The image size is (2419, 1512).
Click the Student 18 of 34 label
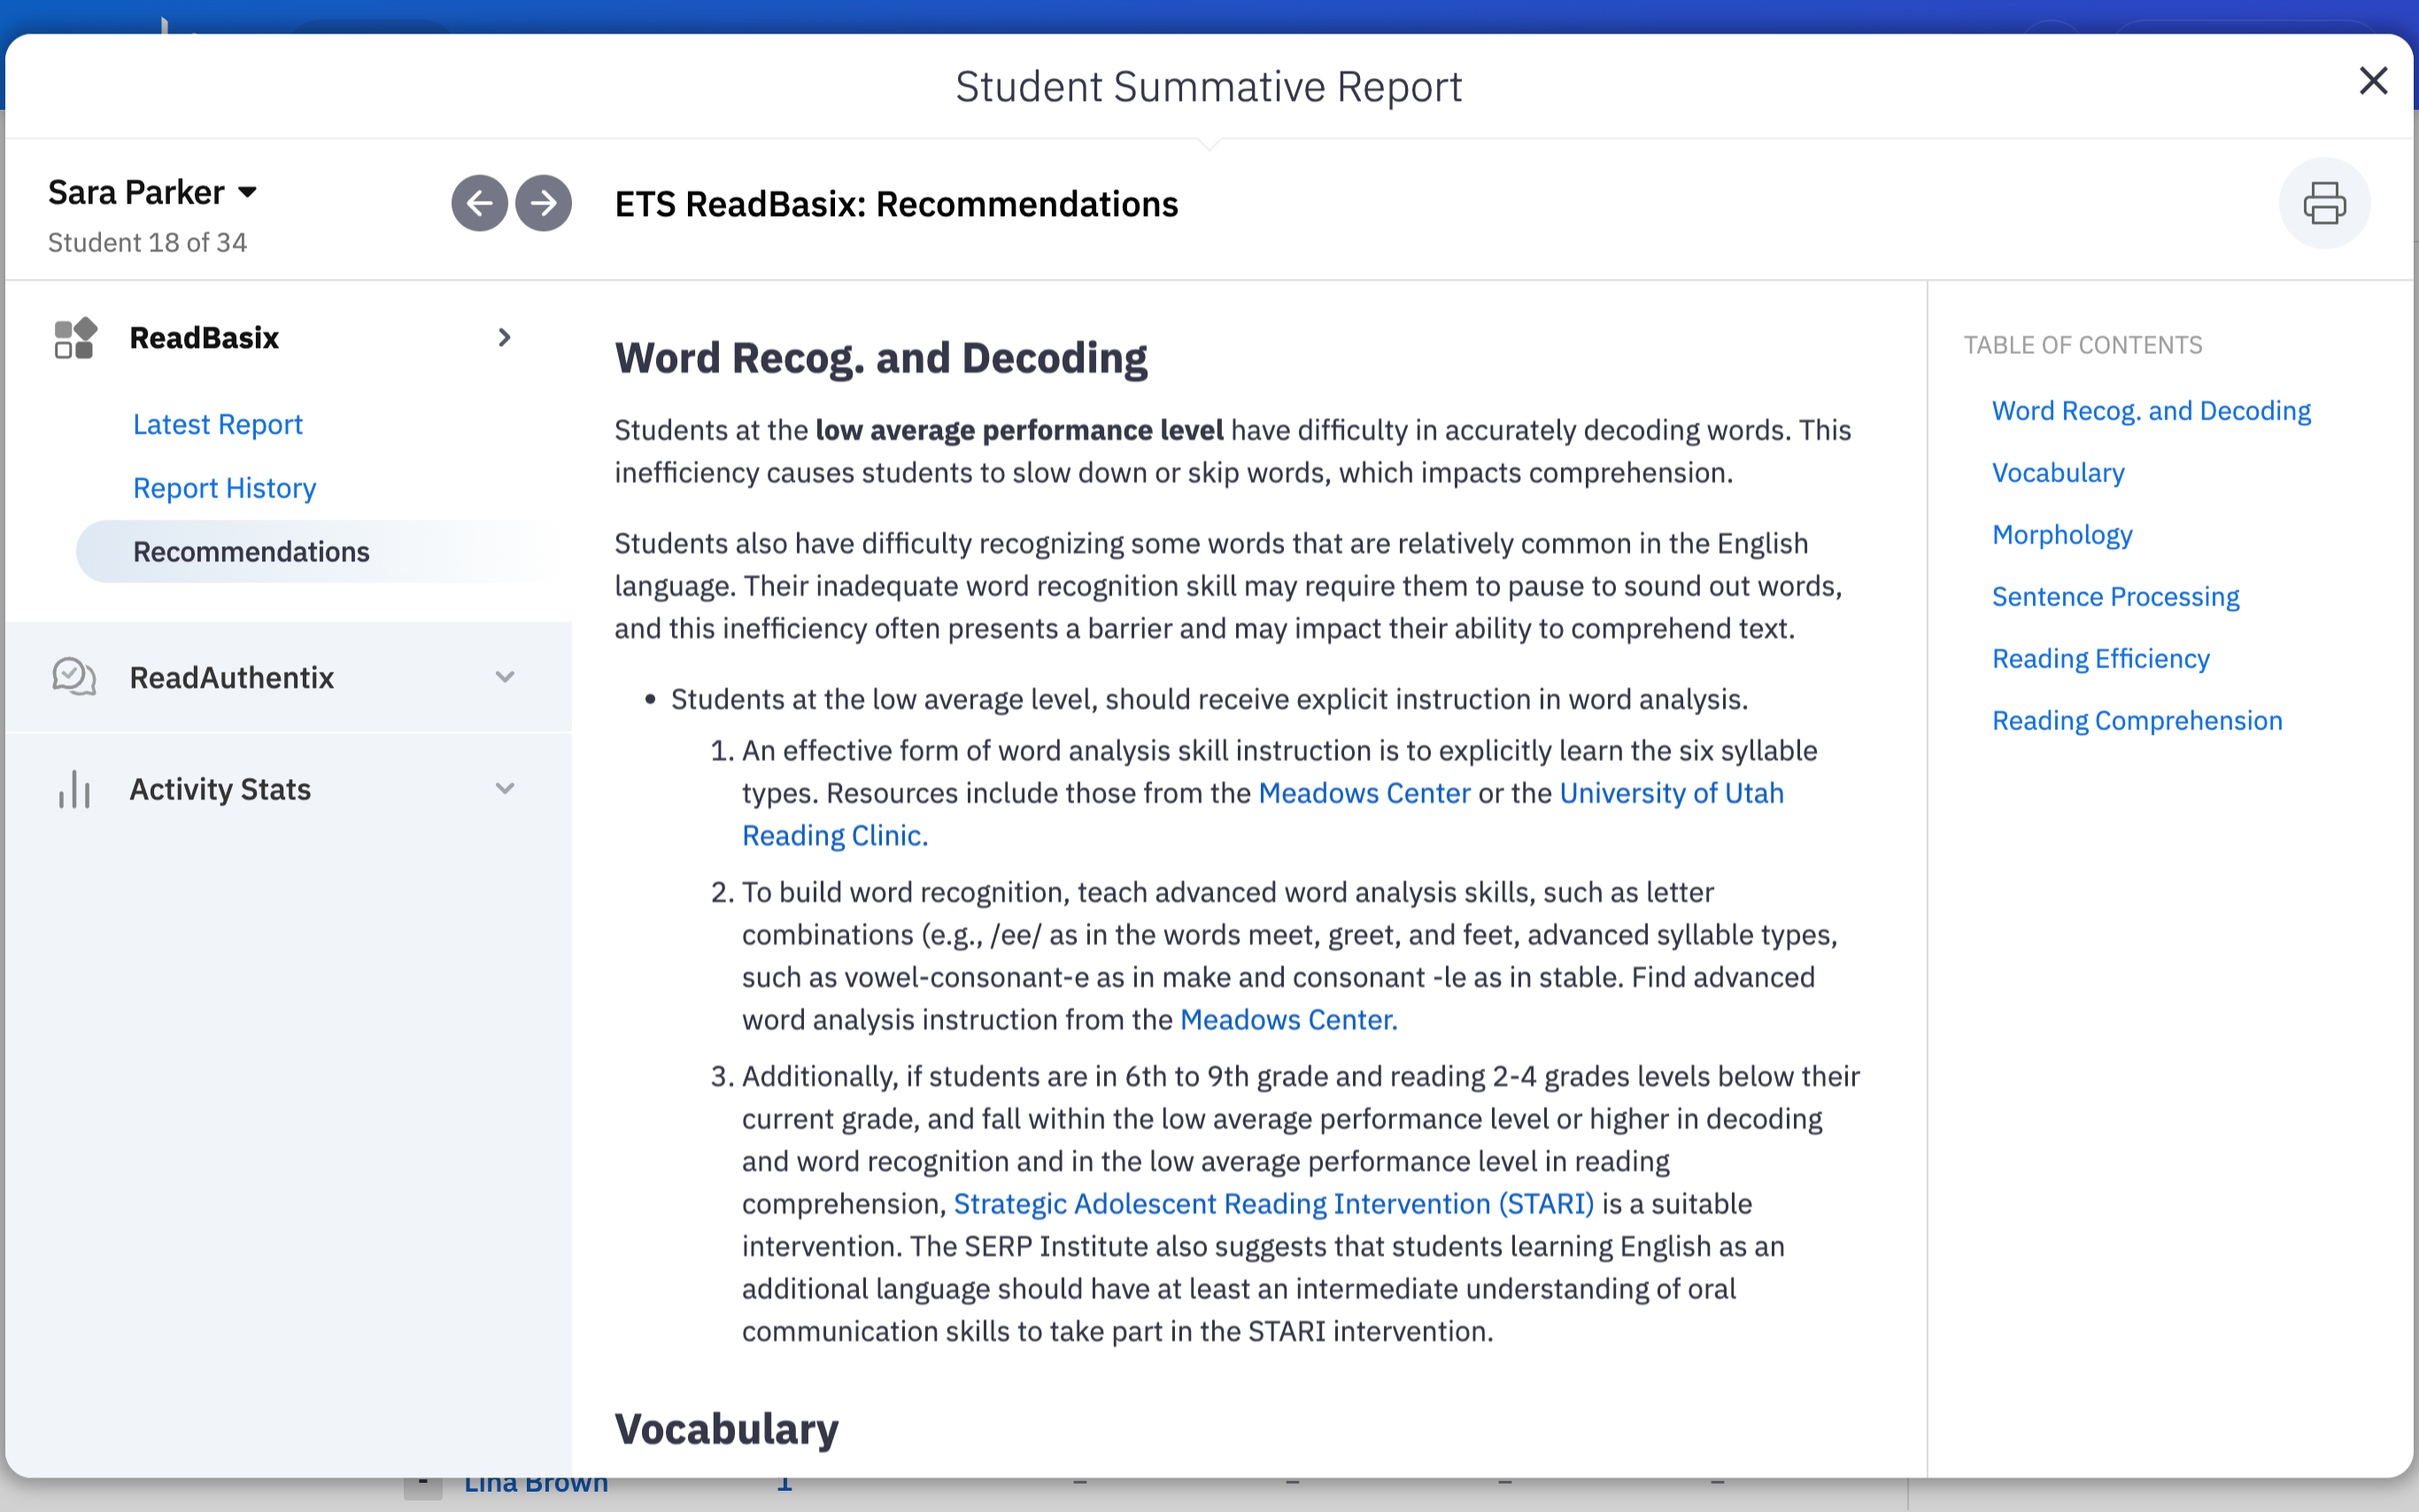click(x=147, y=243)
